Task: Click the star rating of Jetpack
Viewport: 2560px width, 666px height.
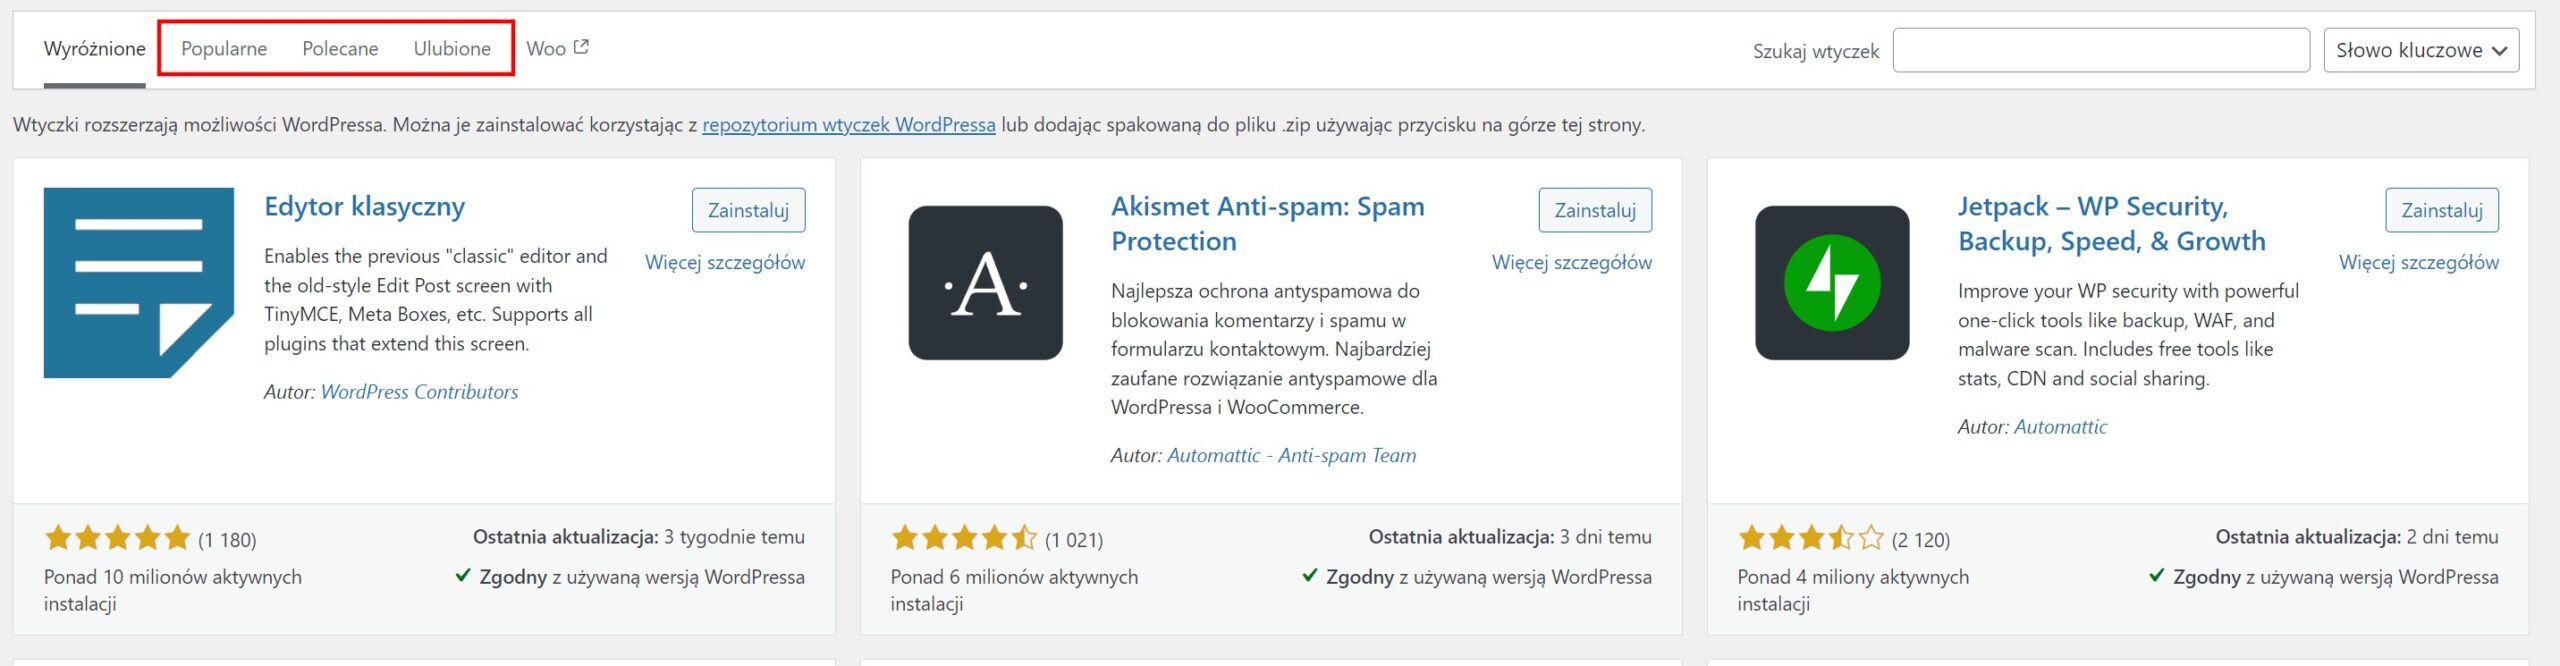Action: tap(1811, 538)
